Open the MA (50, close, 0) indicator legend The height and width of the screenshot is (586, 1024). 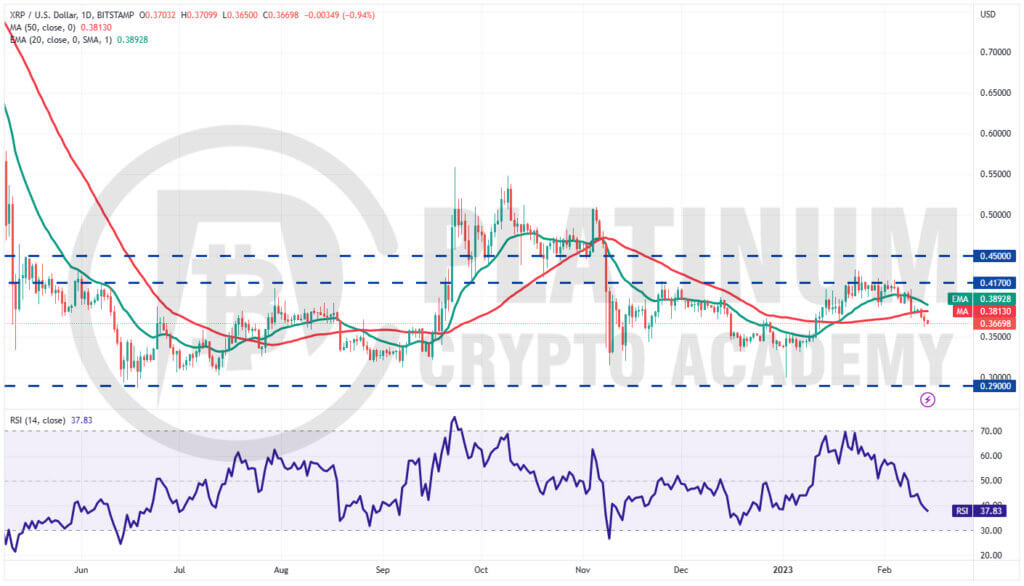(42, 27)
